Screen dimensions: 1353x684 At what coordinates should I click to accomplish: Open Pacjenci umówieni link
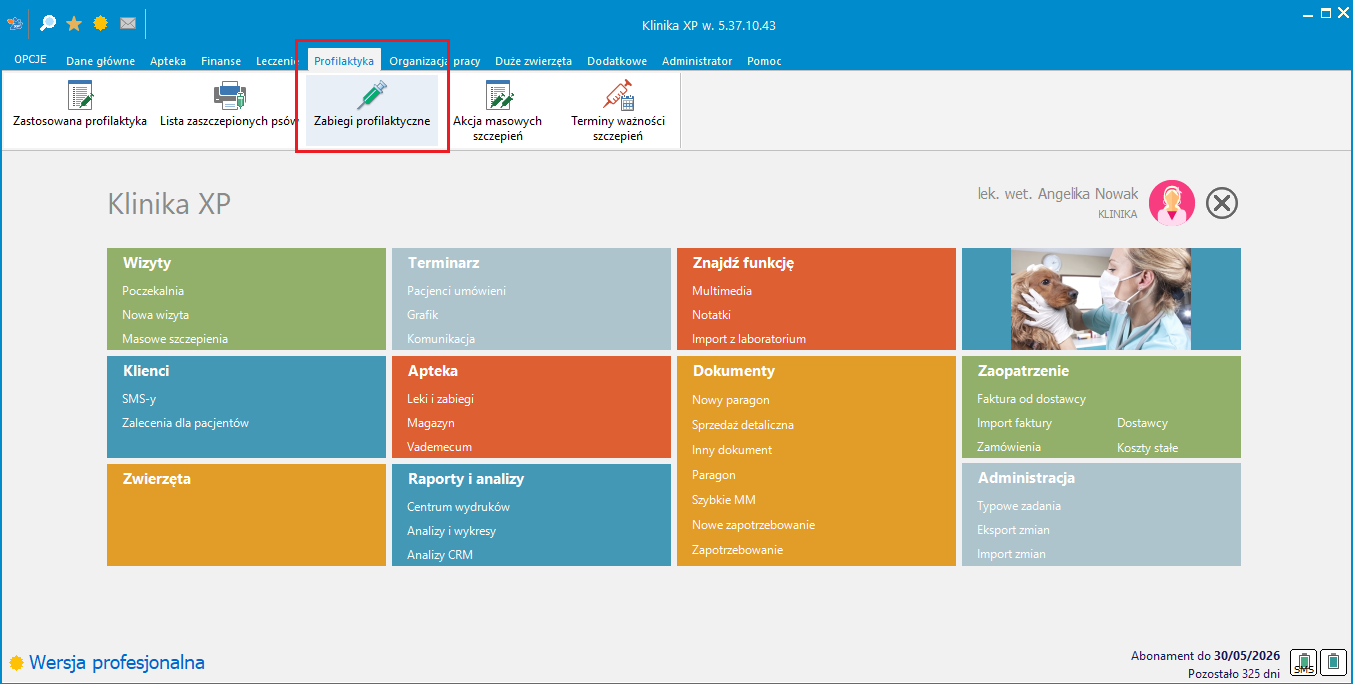click(456, 291)
